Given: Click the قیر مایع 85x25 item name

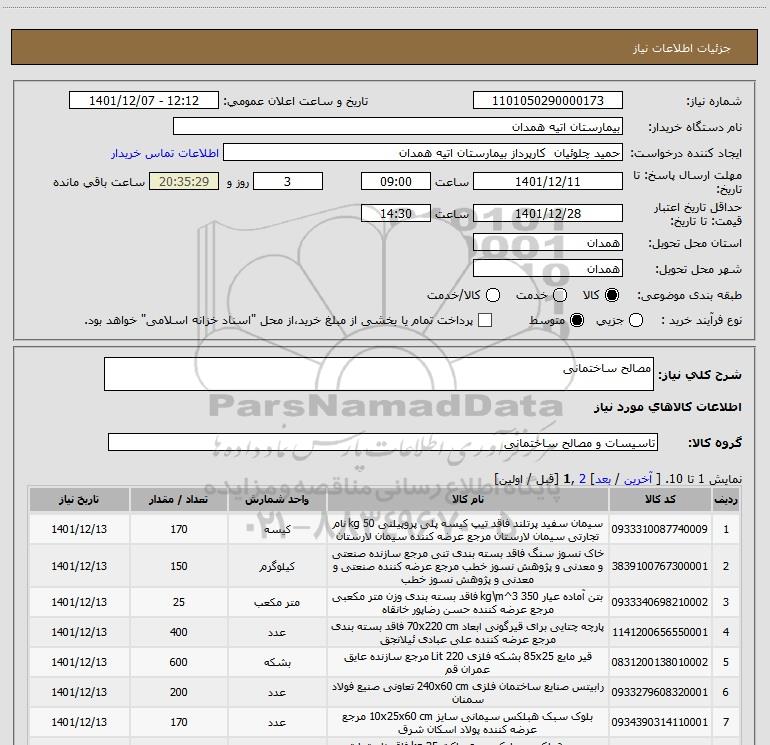Looking at the screenshot, I should 468,662.
